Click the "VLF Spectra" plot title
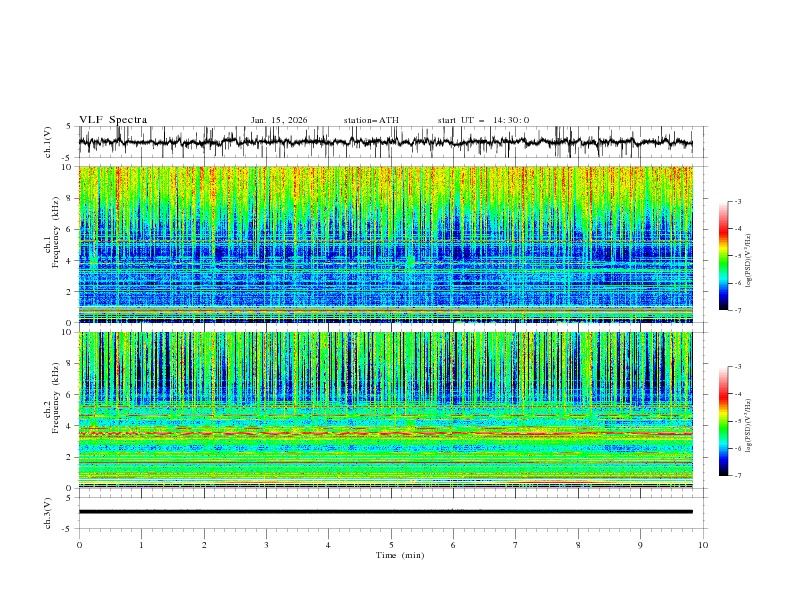Viewport: 792px width, 612px height. tap(113, 120)
